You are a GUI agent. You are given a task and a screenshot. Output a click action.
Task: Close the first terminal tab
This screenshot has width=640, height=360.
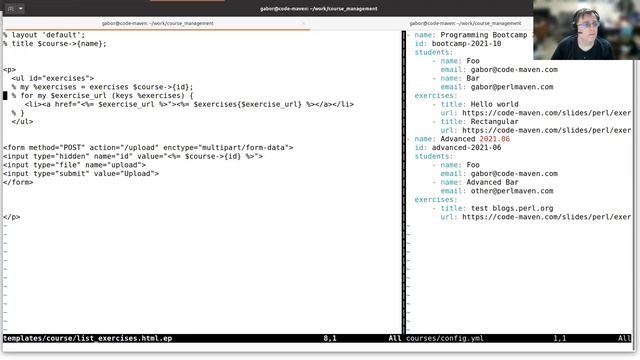pos(303,24)
